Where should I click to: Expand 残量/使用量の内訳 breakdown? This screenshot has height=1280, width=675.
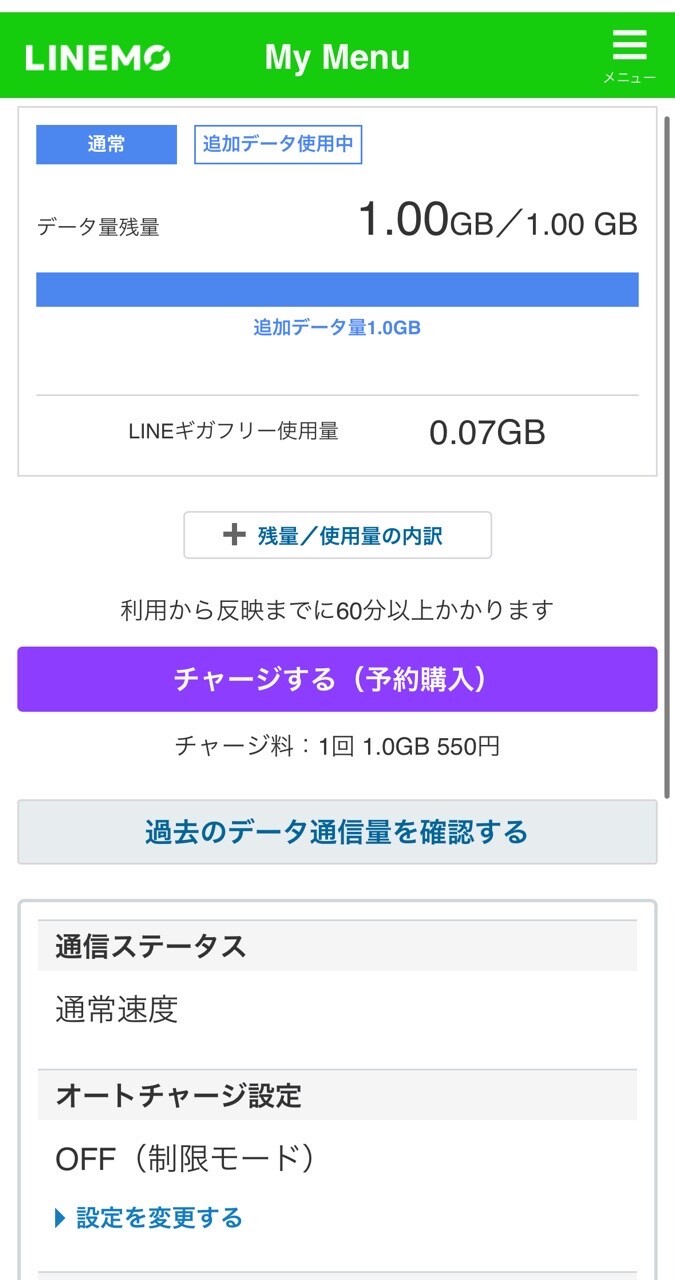pos(337,535)
